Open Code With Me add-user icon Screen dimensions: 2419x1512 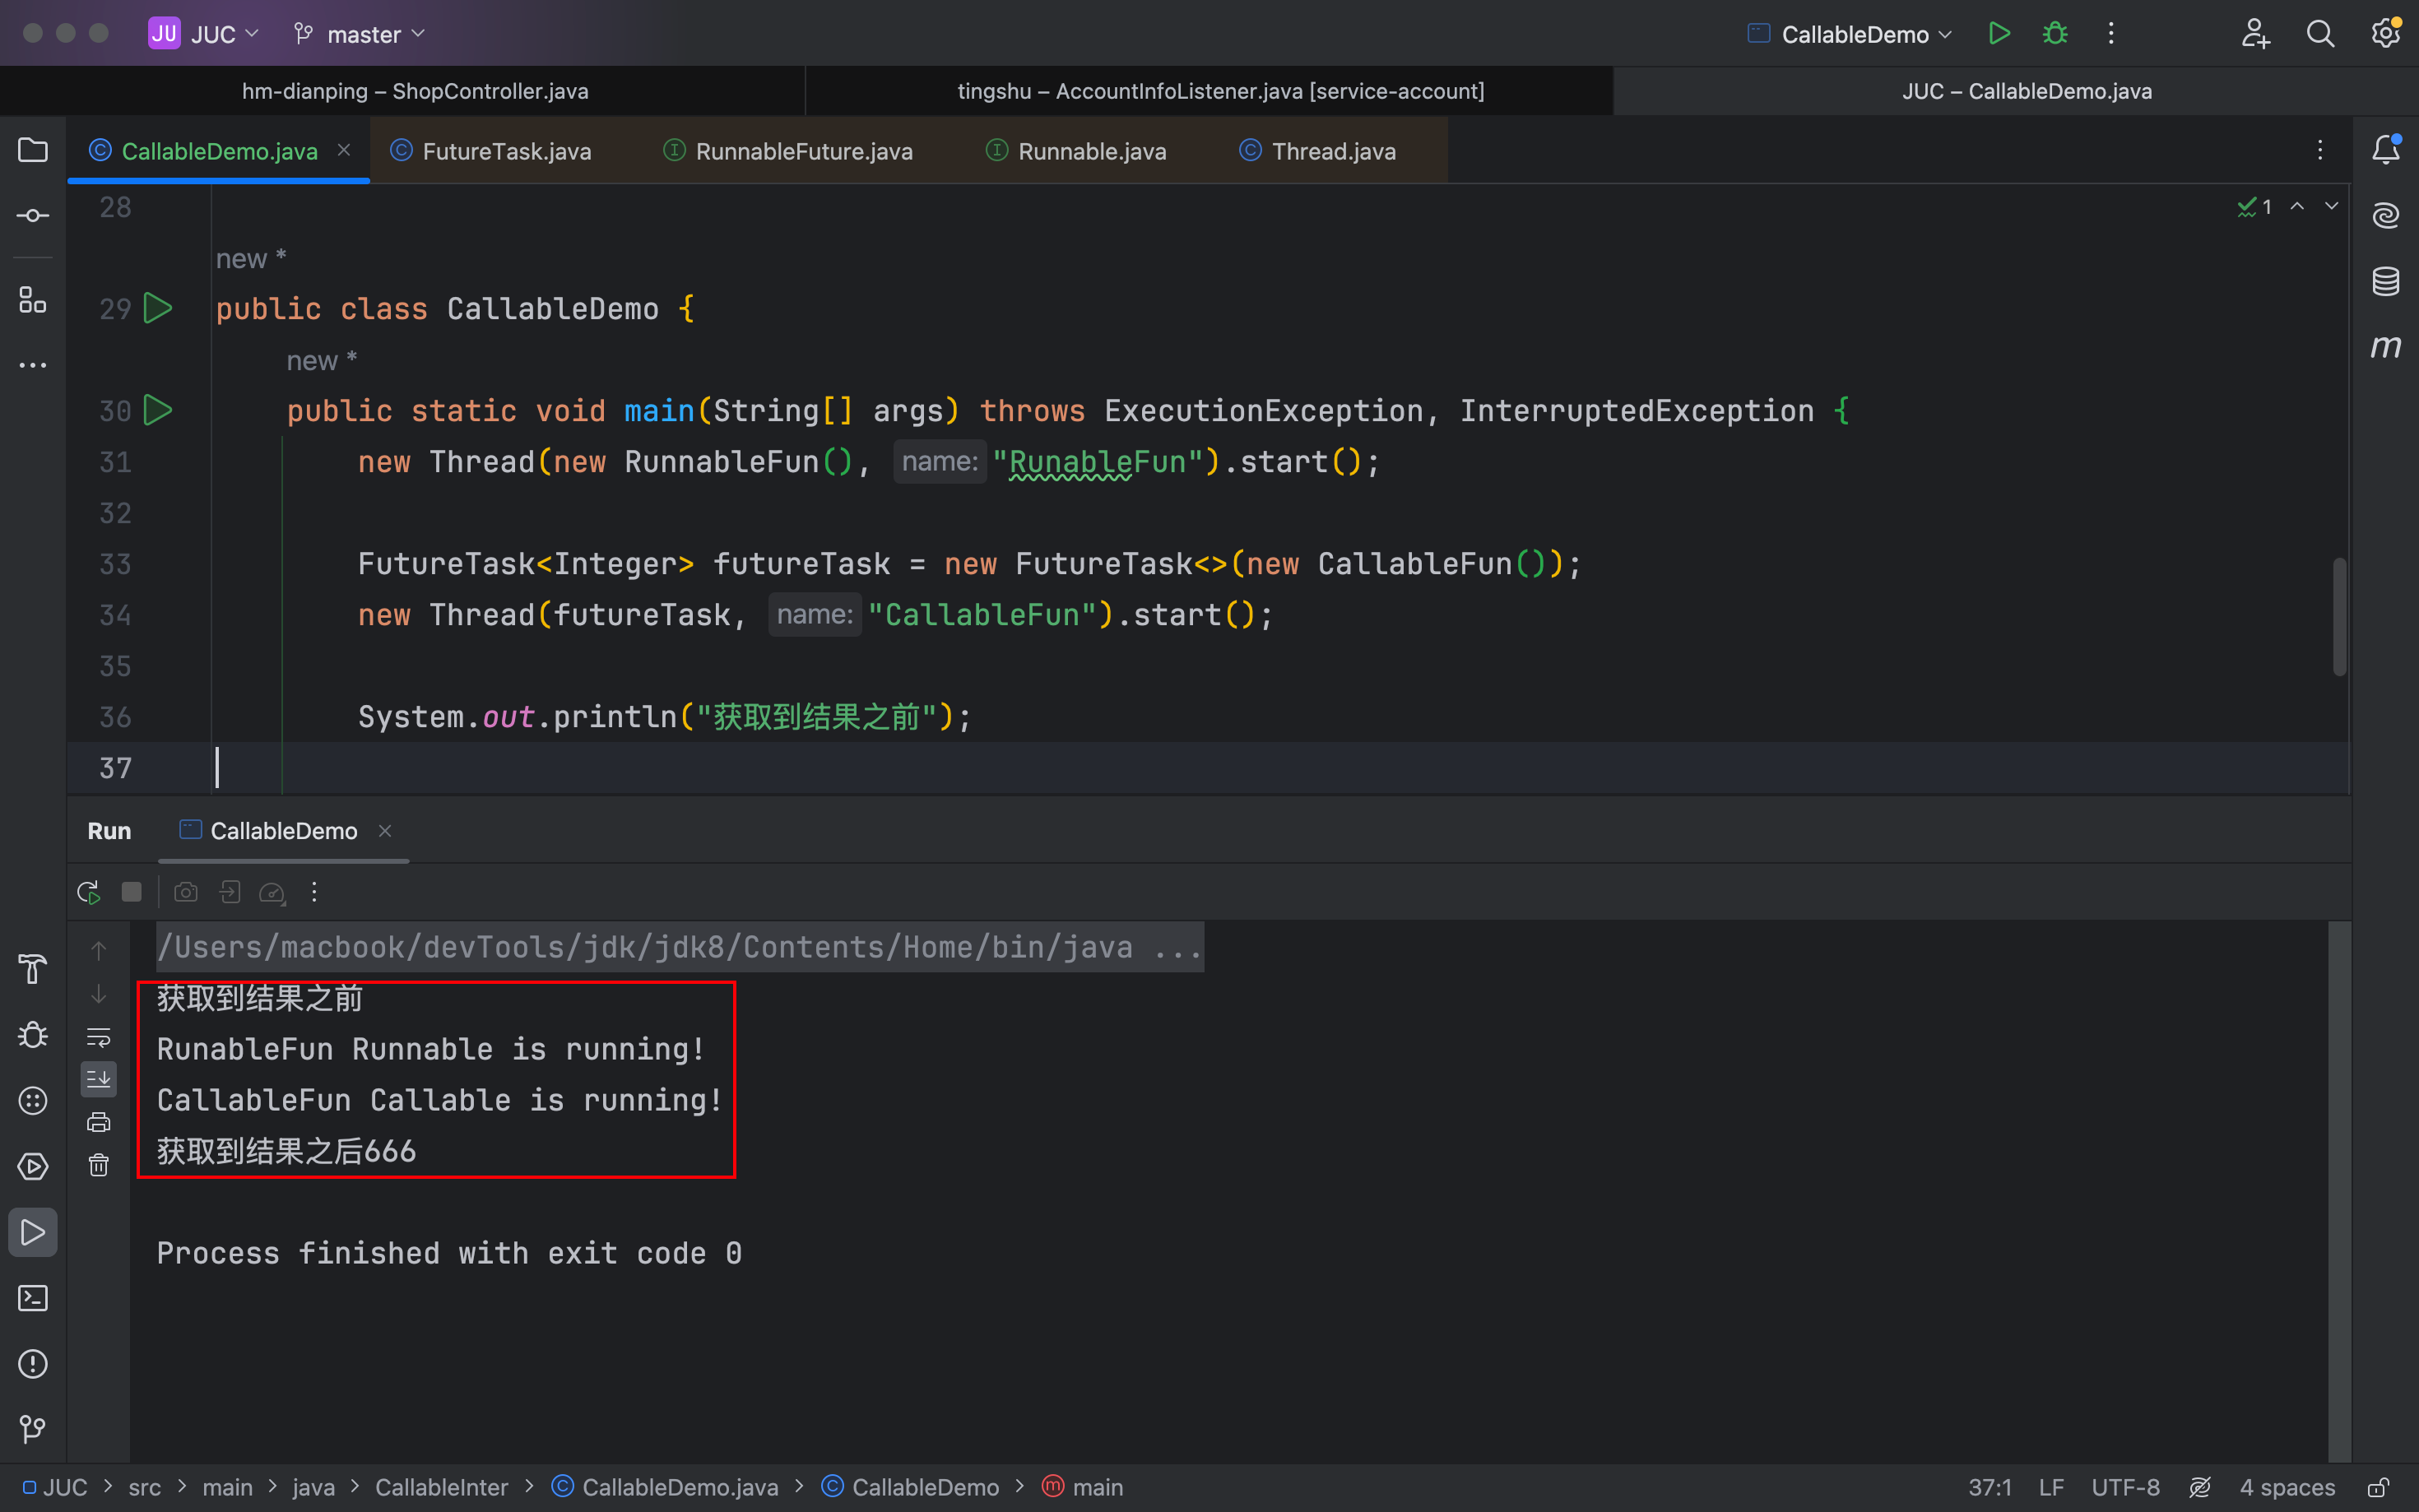point(2255,34)
